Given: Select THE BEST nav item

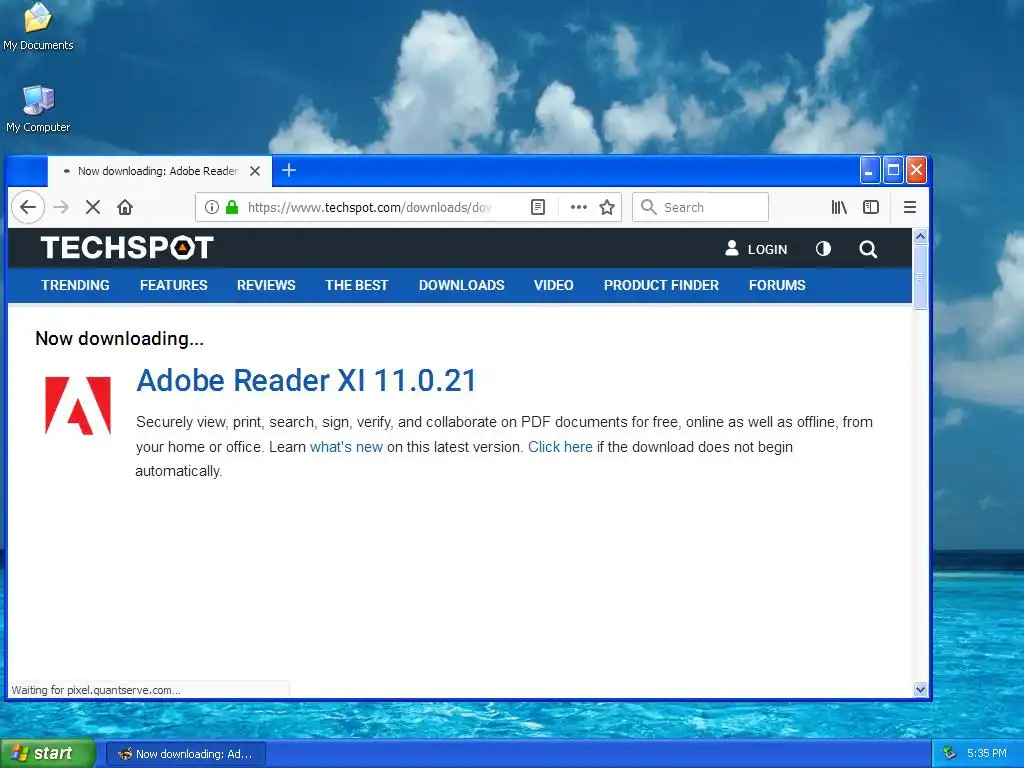Looking at the screenshot, I should point(357,285).
